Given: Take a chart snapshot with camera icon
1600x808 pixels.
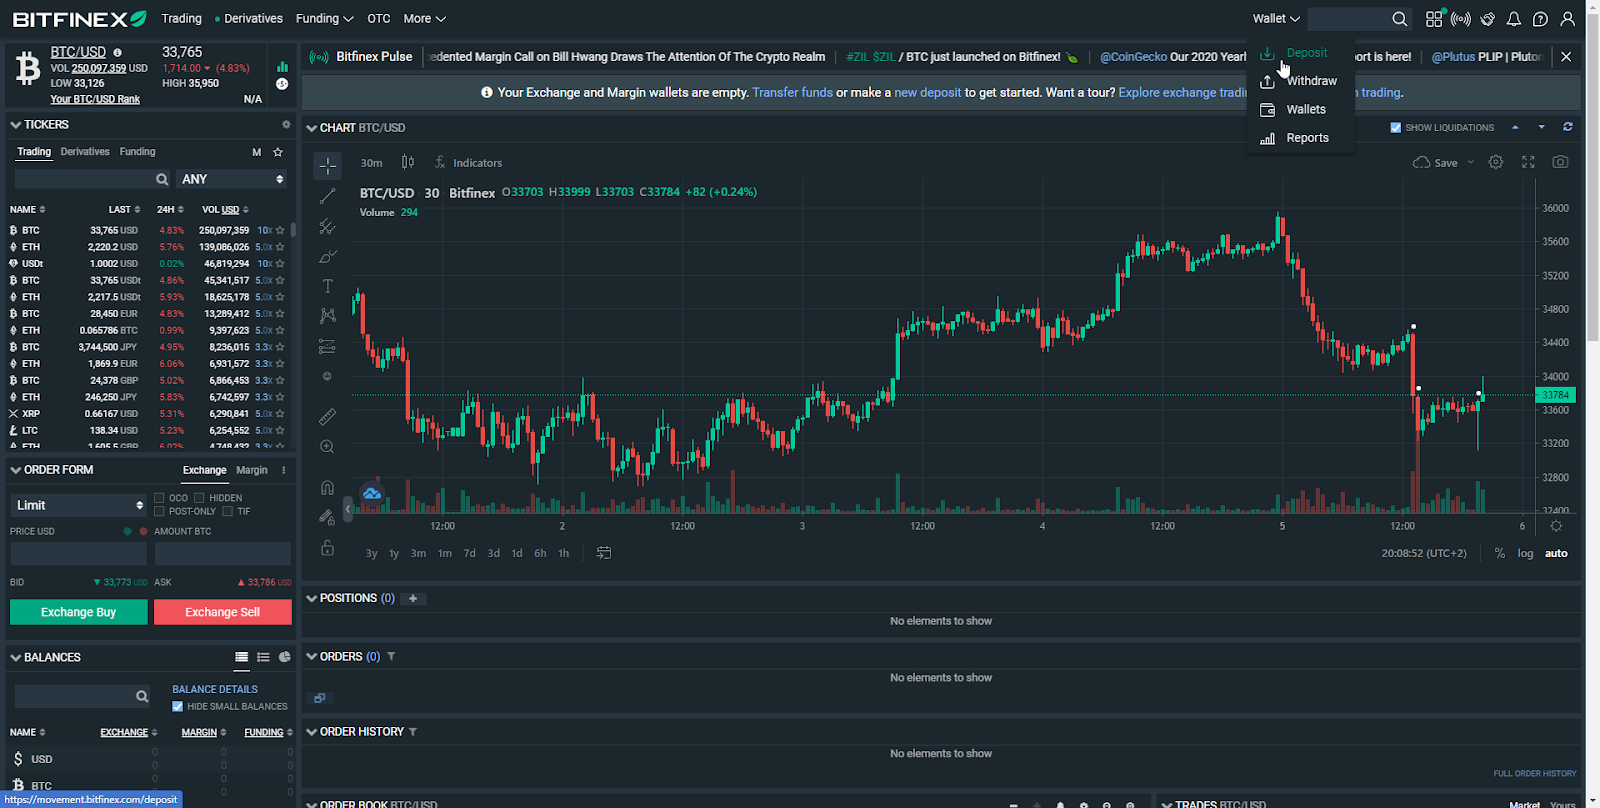Looking at the screenshot, I should click(x=1560, y=162).
